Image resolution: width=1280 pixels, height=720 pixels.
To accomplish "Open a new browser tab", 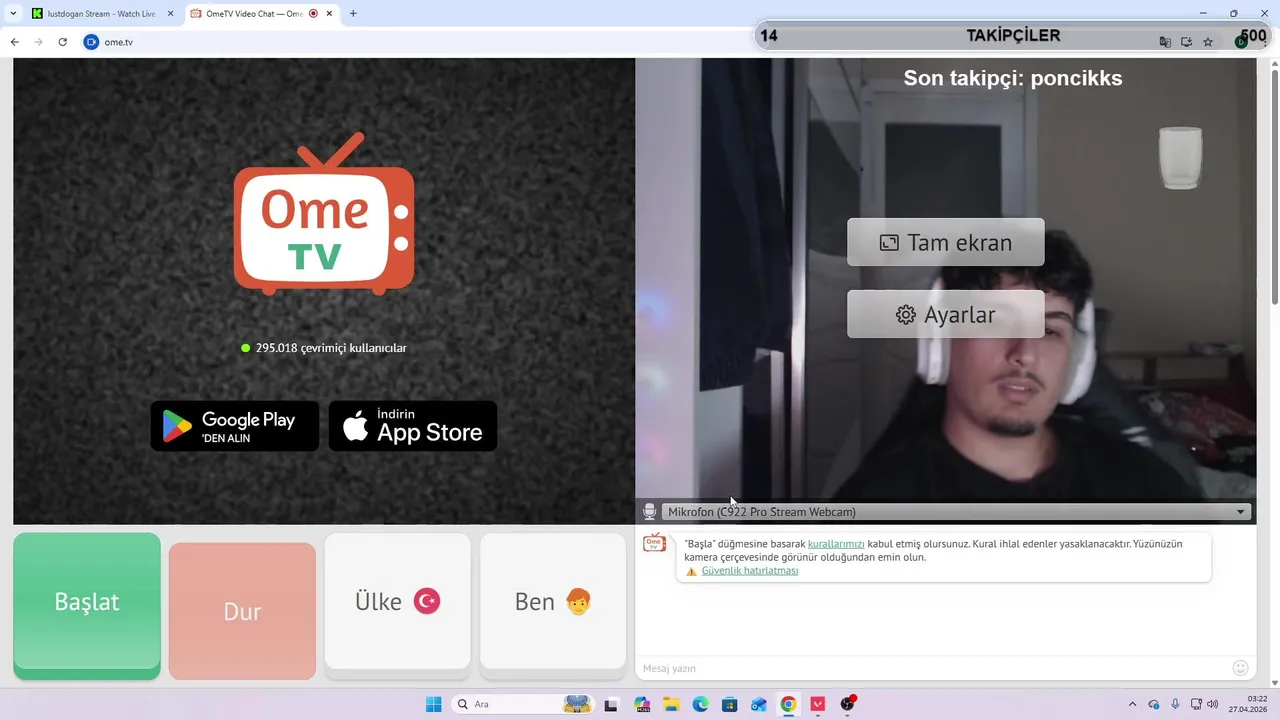I will pos(353,14).
